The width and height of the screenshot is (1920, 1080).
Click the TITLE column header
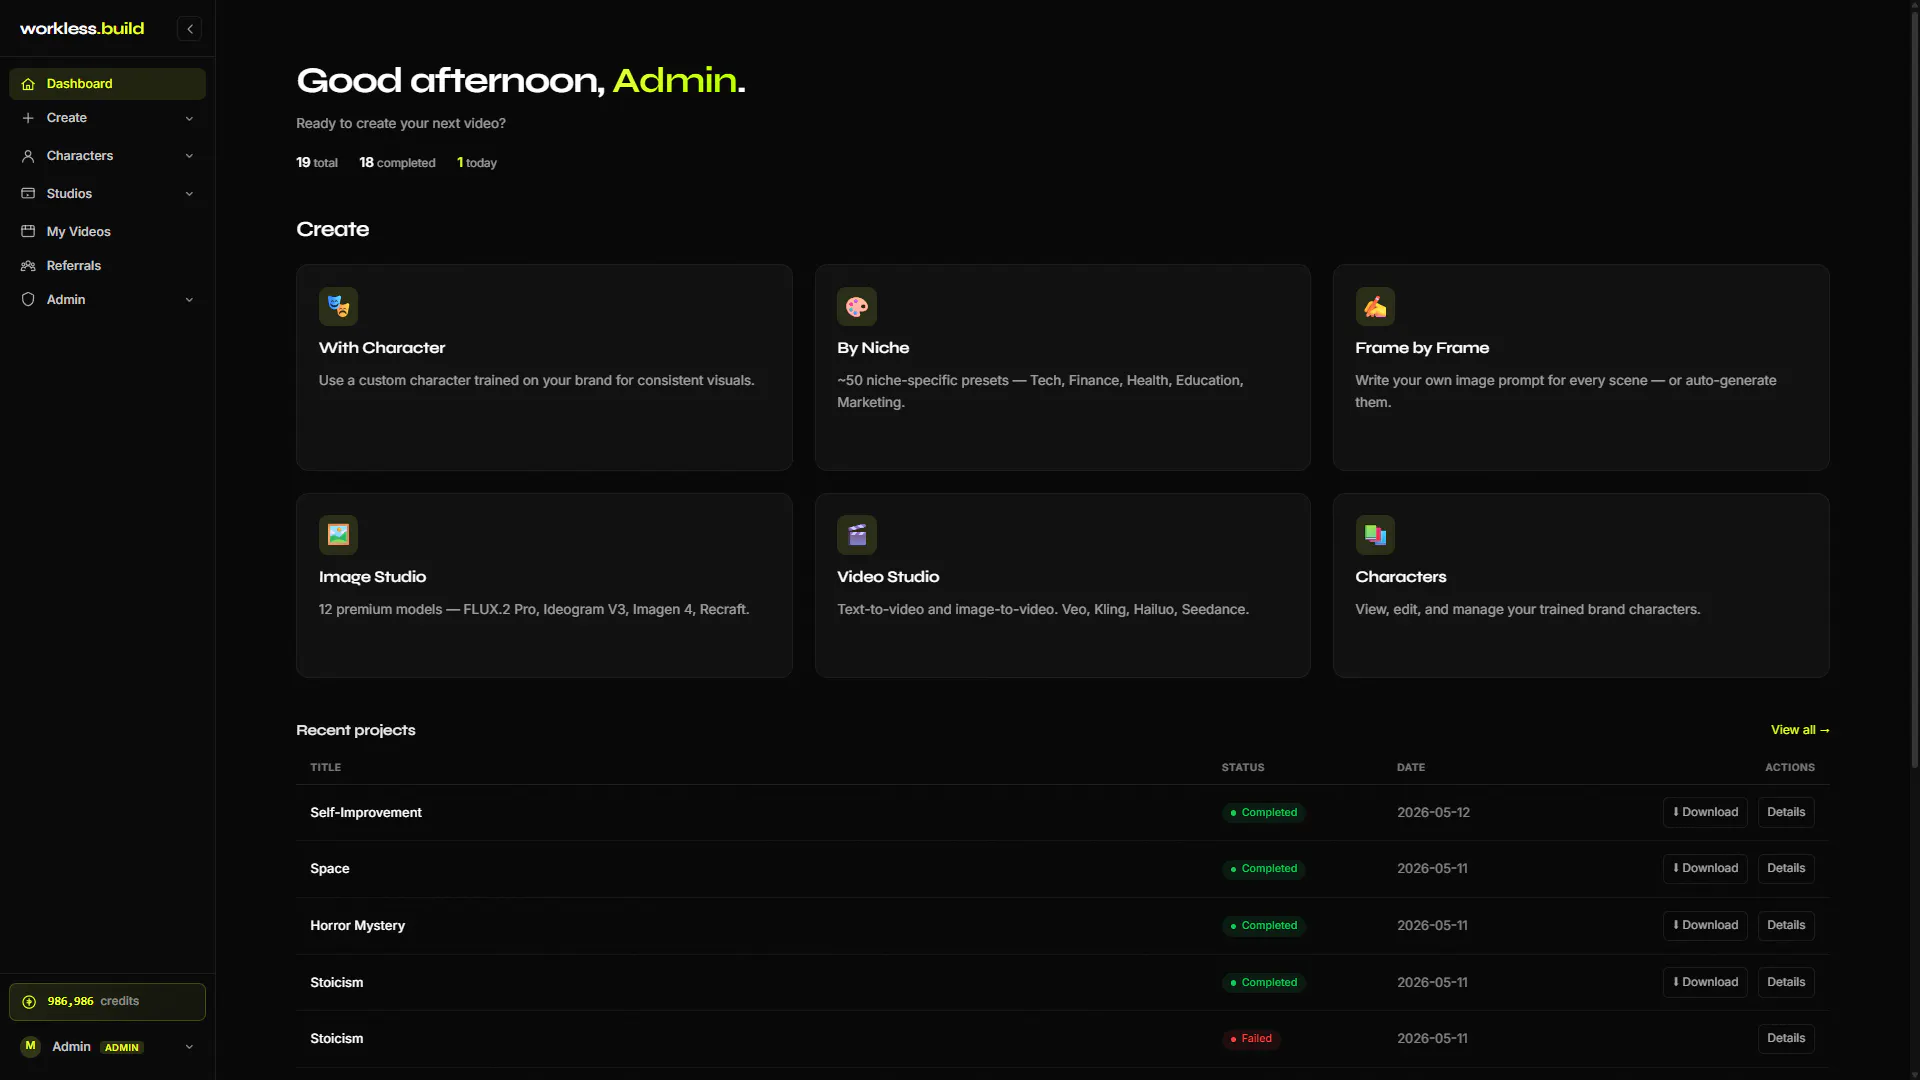(325, 768)
